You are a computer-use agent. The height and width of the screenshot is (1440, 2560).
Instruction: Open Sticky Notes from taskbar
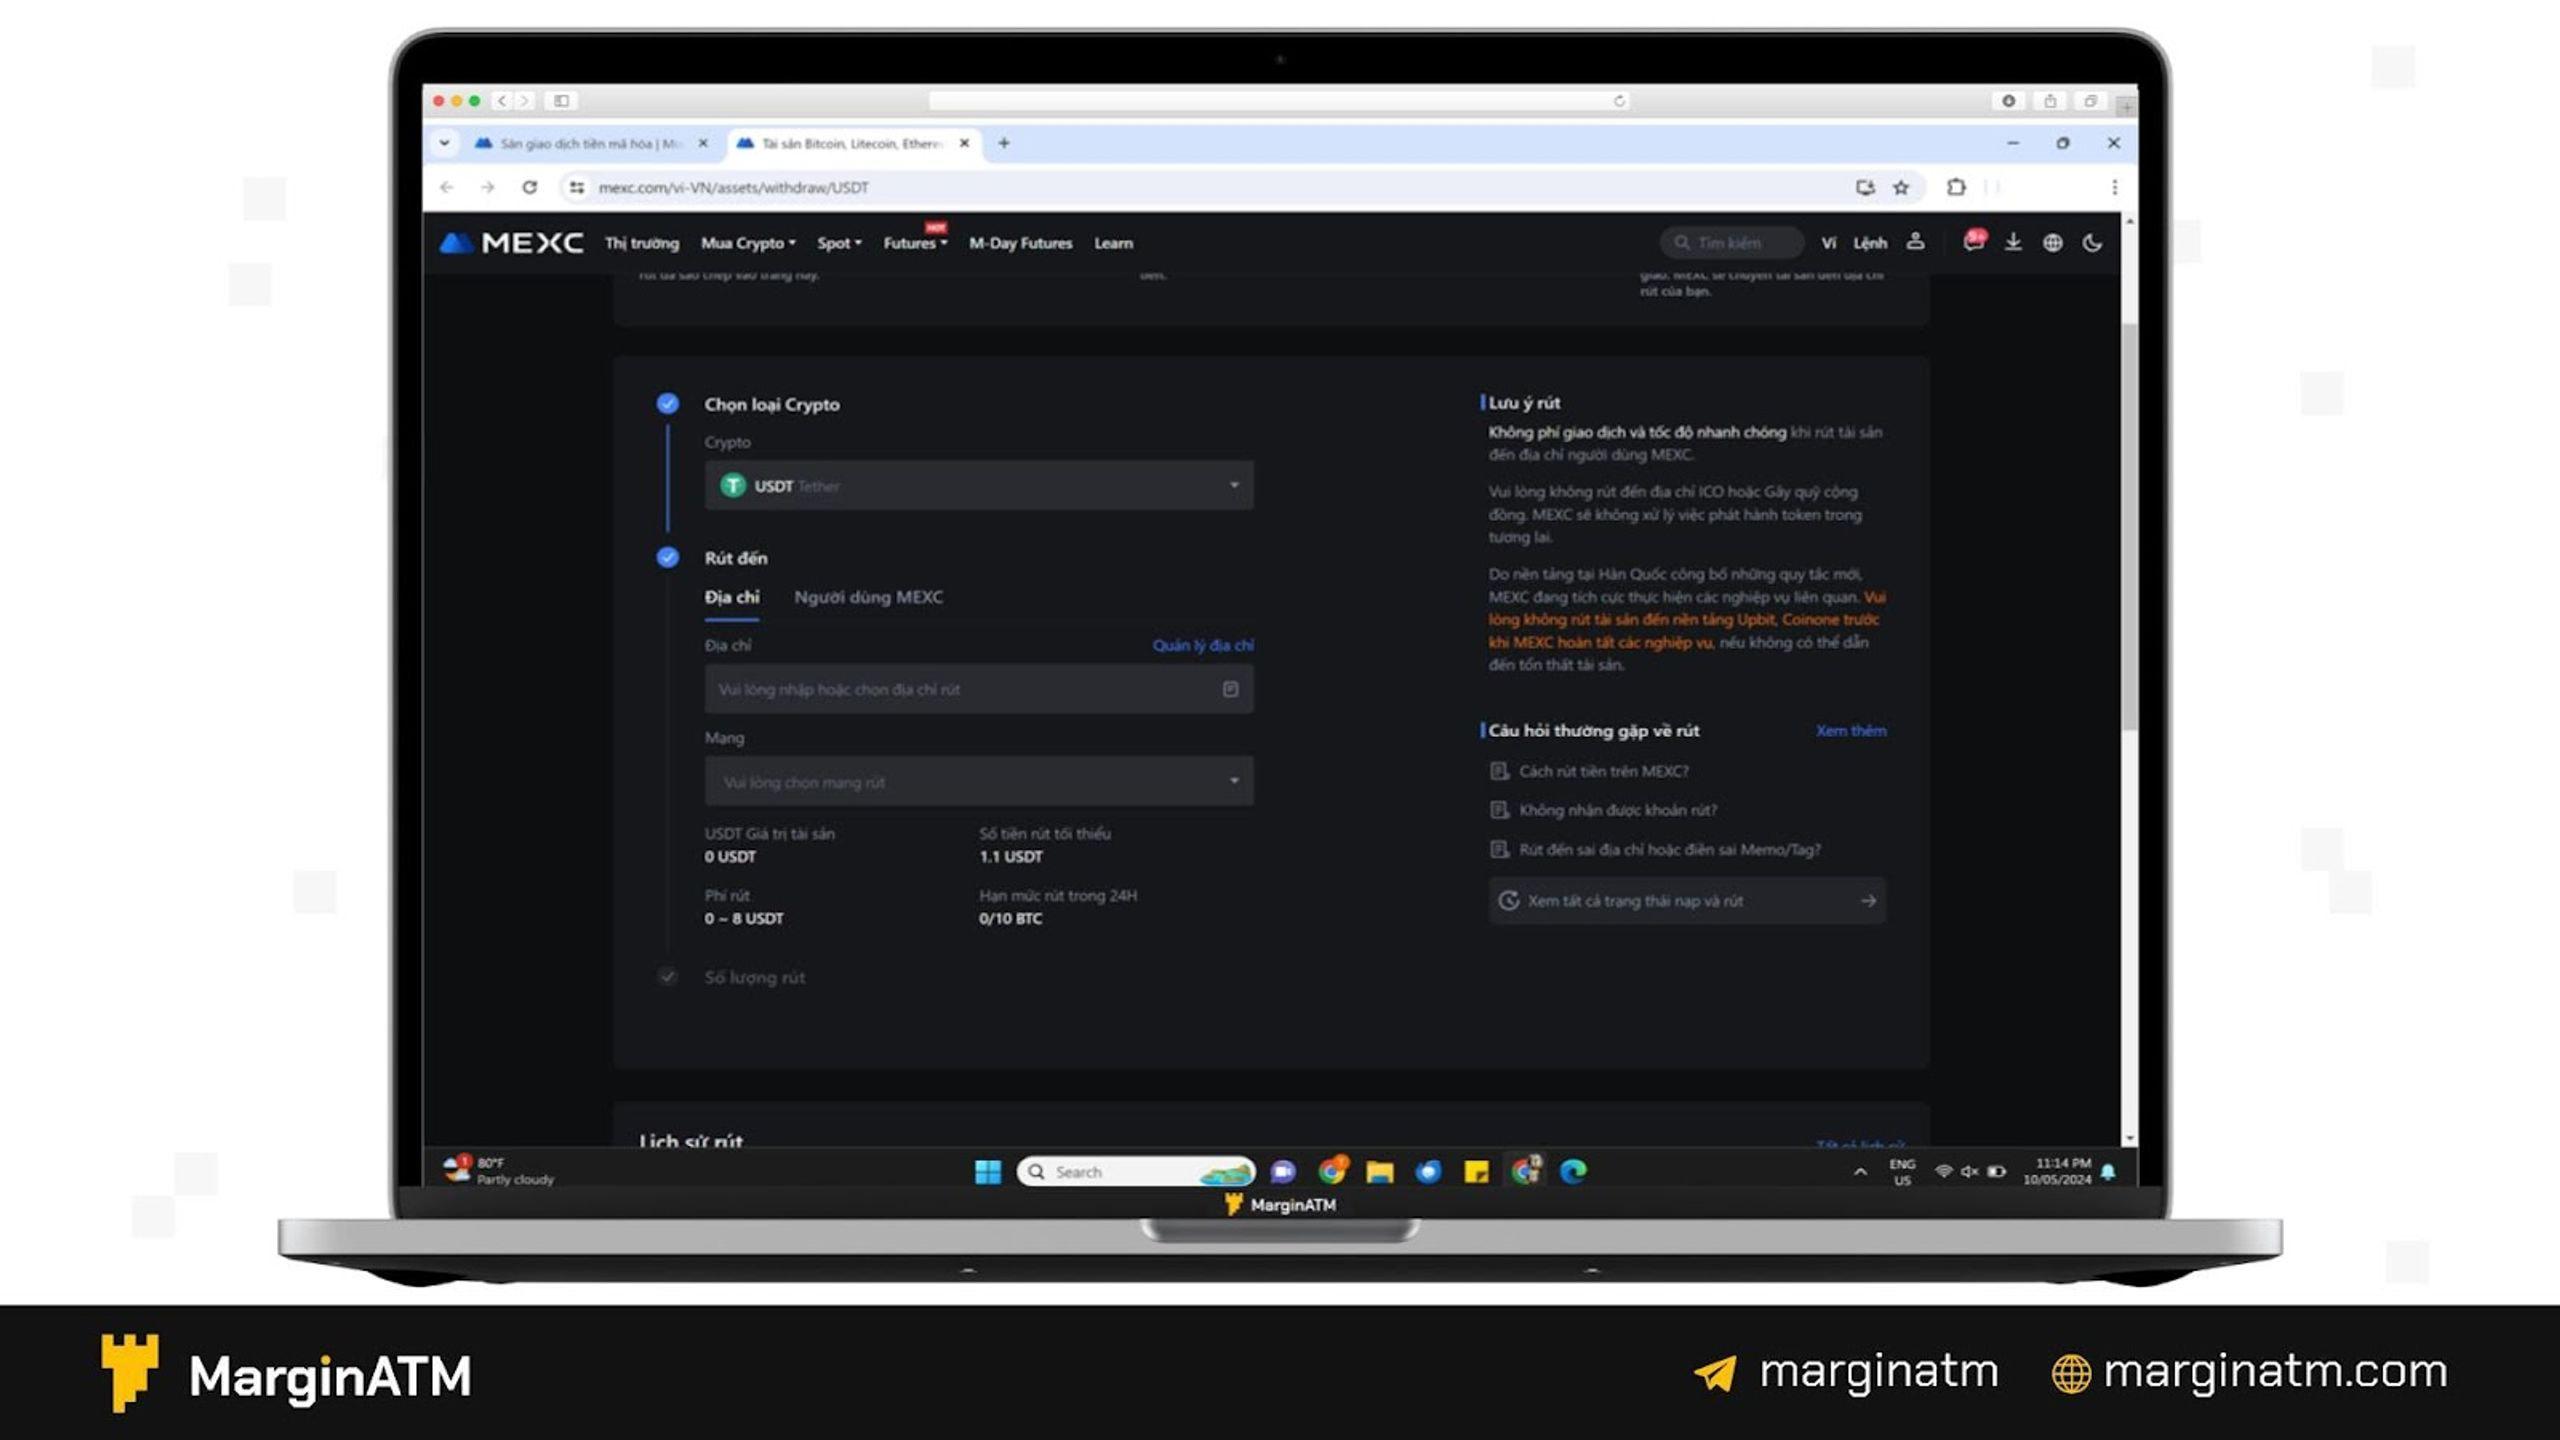tap(1477, 1172)
